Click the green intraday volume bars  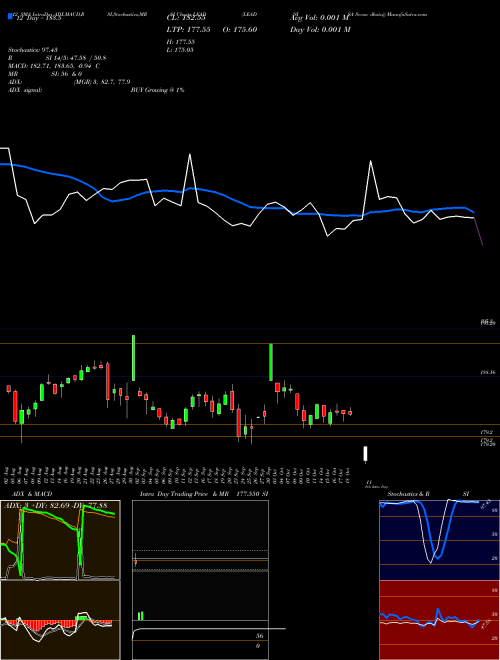(x=141, y=615)
